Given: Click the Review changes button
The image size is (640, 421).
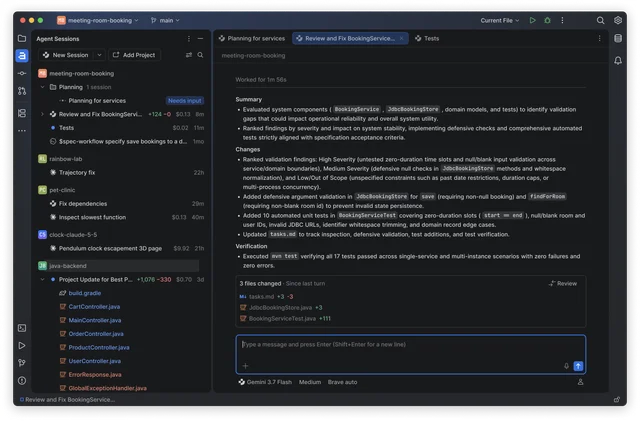Looking at the screenshot, I should 563,283.
